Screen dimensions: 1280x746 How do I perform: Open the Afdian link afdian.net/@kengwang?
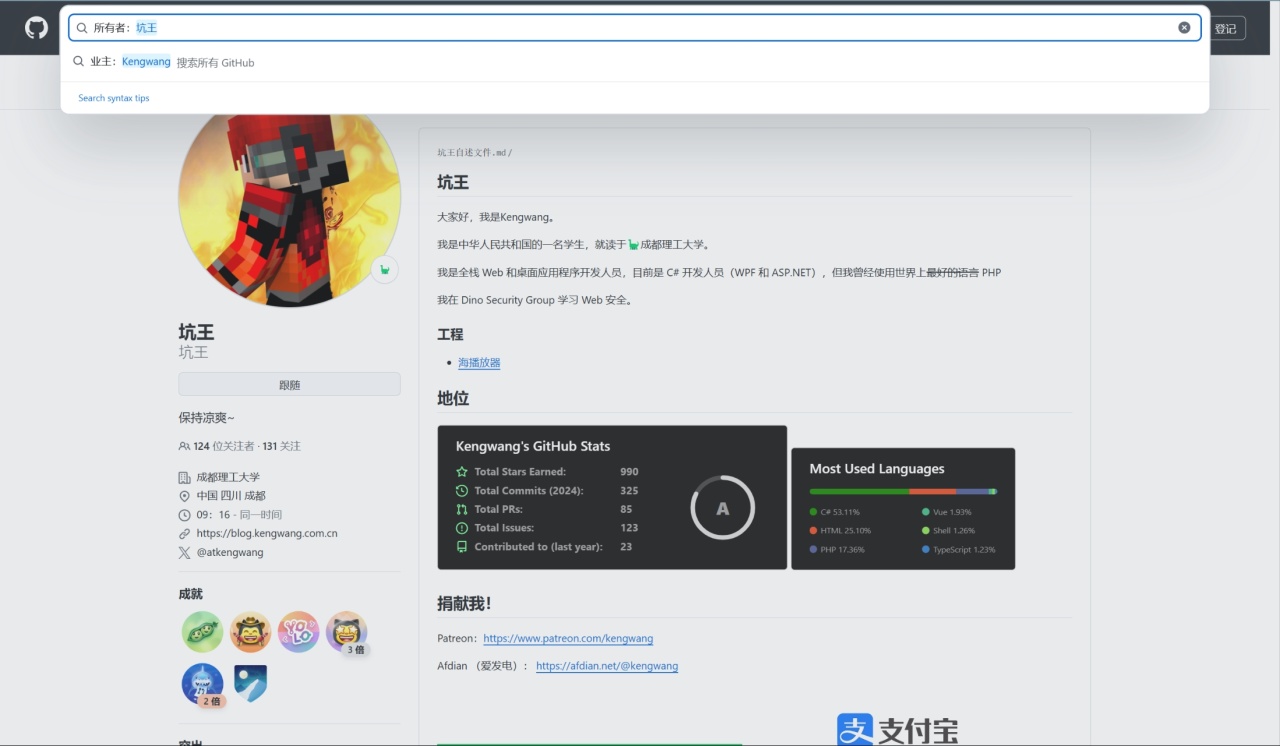[607, 666]
